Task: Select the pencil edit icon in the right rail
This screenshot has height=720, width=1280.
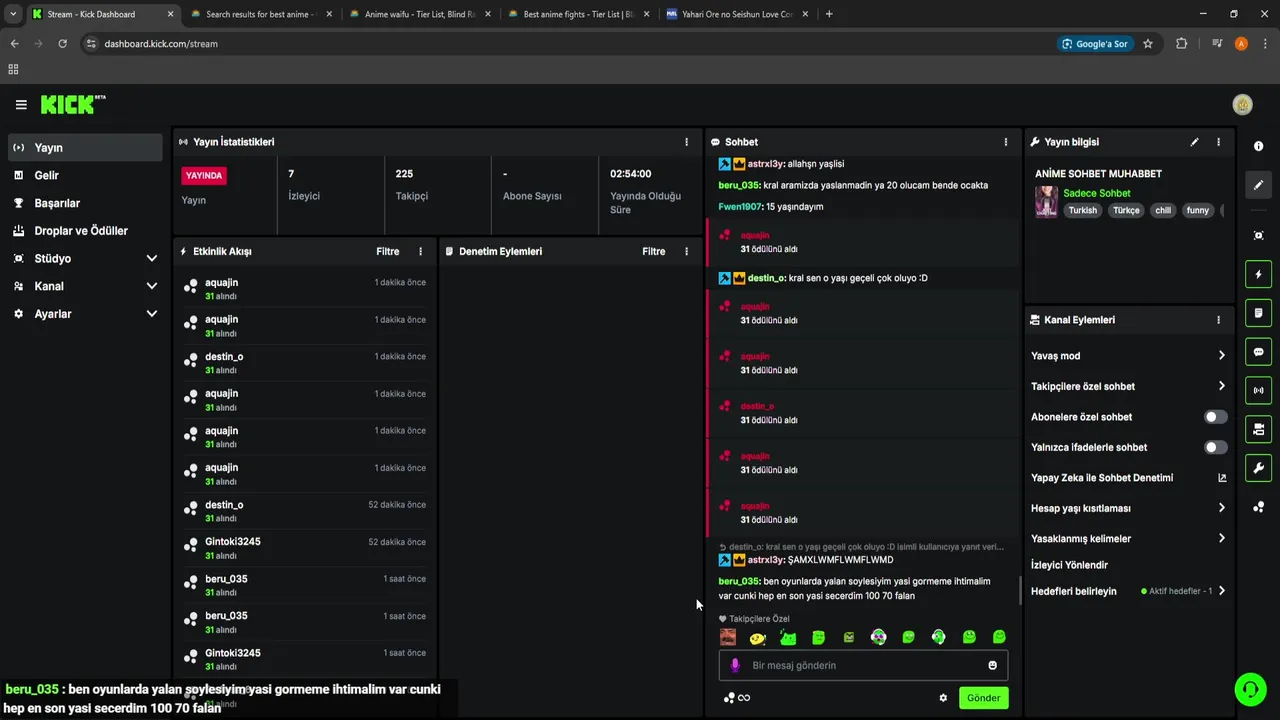Action: pos(1258,185)
